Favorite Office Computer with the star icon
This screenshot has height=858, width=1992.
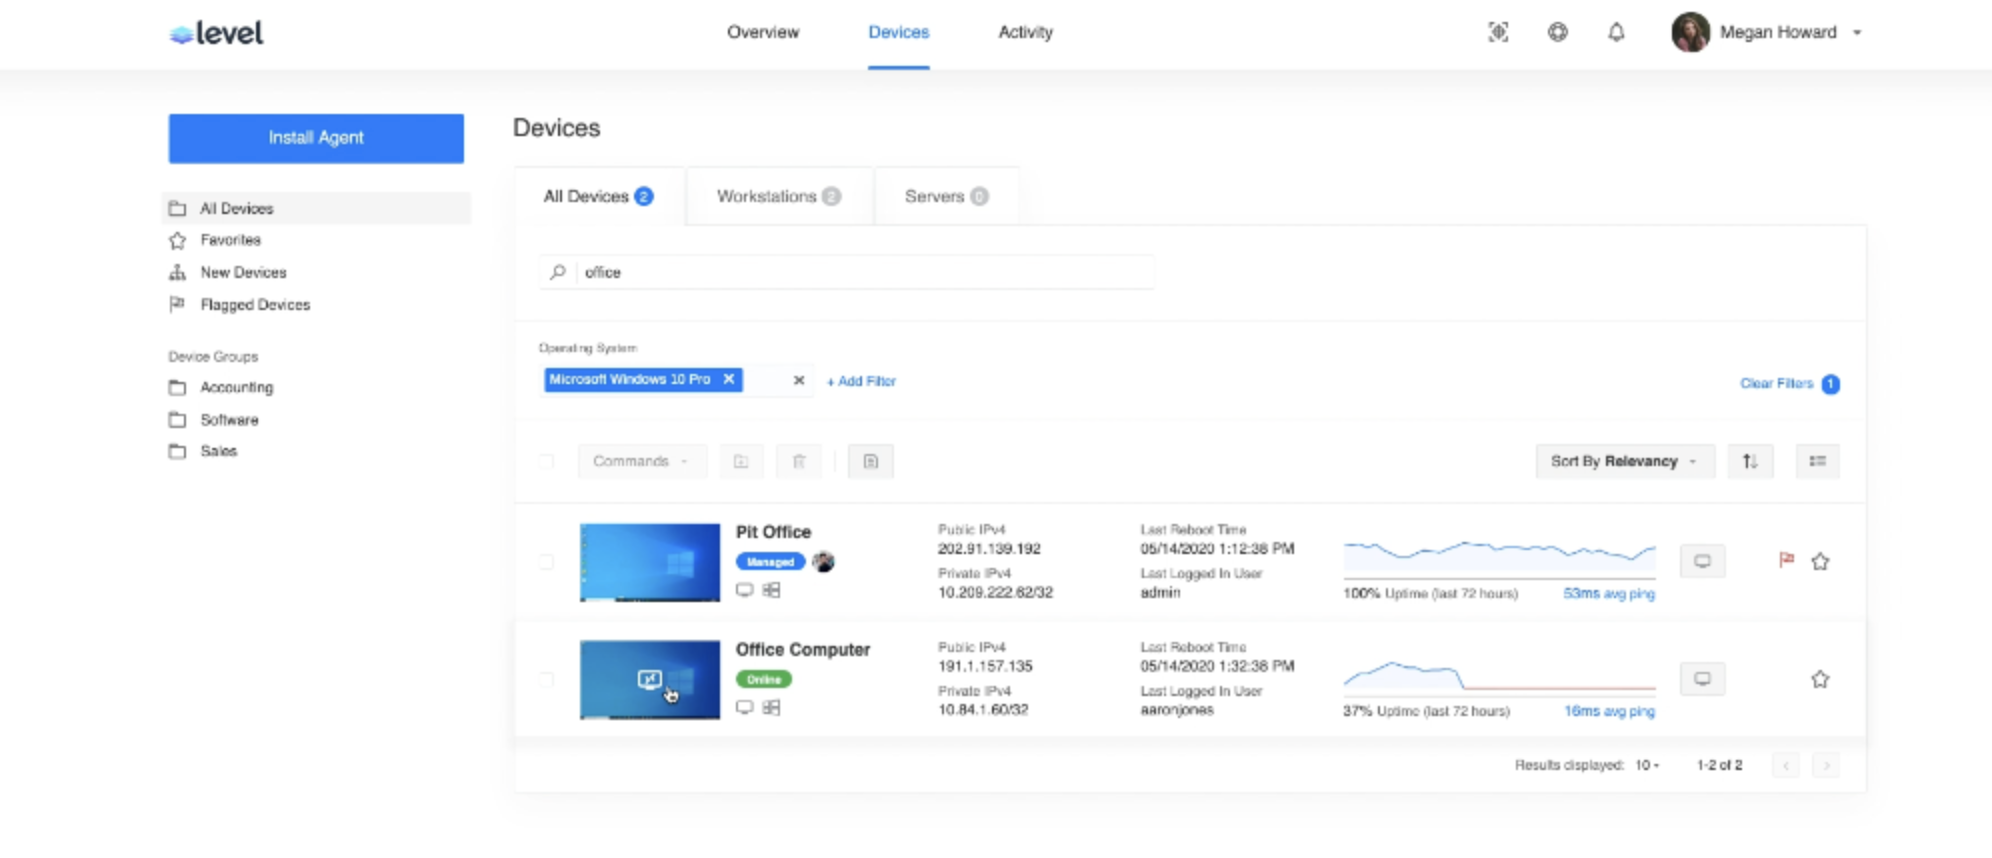click(1820, 679)
